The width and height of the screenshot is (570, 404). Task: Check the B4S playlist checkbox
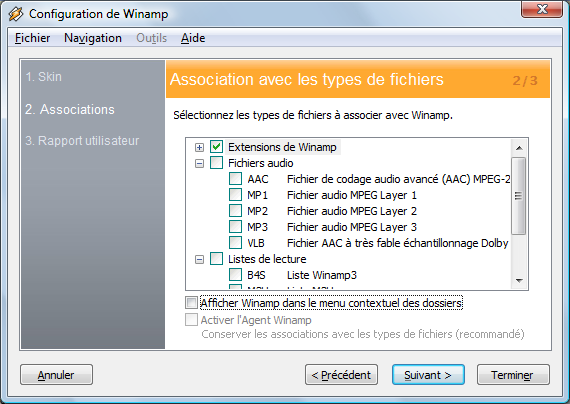(x=236, y=275)
